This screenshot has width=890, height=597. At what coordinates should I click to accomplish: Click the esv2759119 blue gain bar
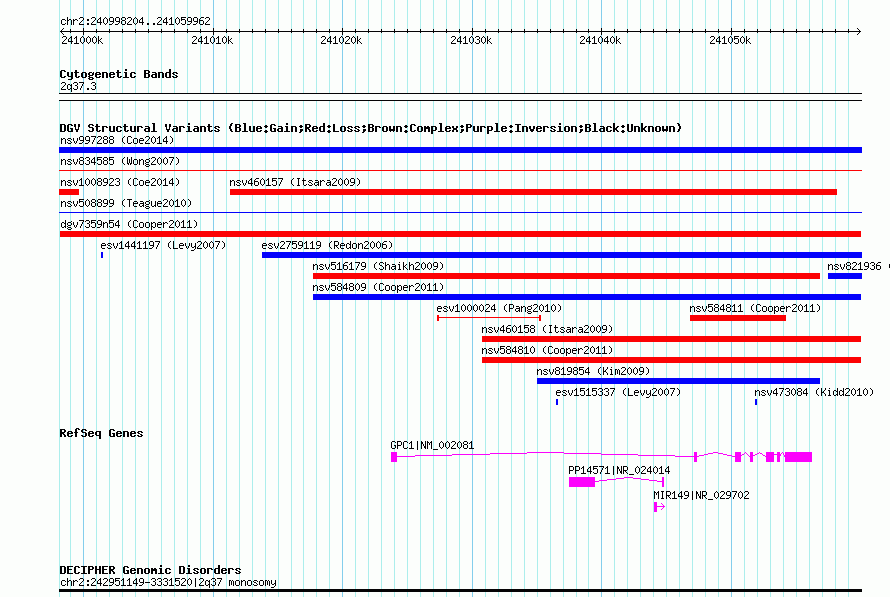point(562,255)
